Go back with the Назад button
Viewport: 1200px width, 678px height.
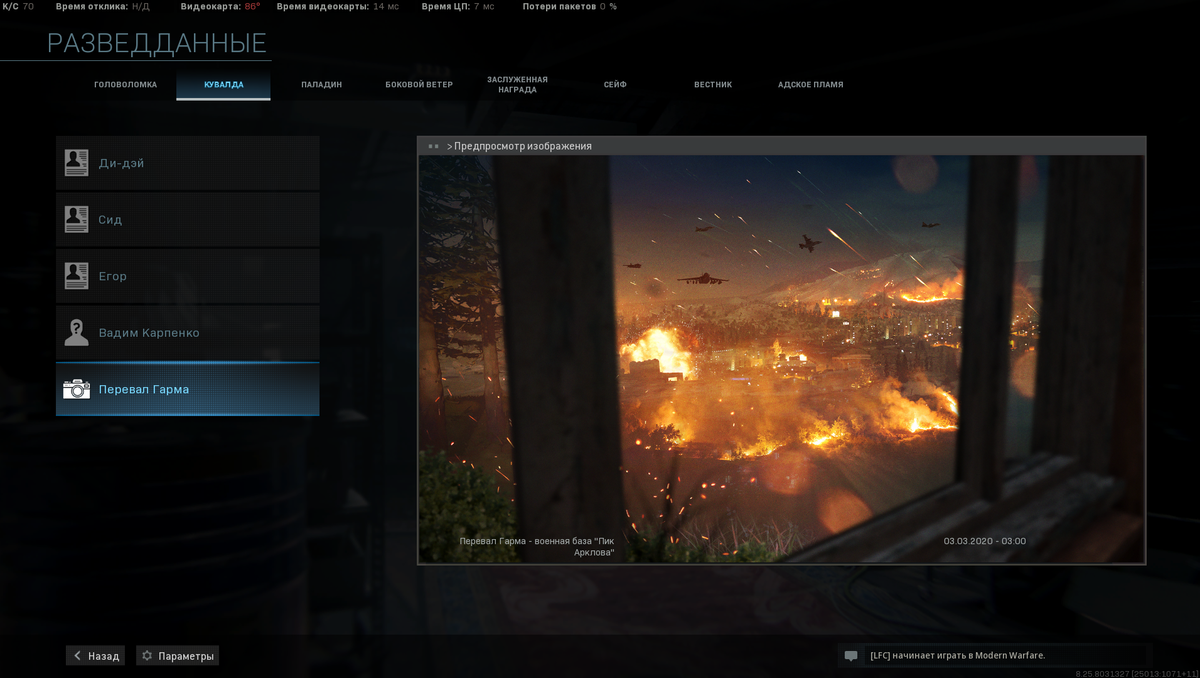pos(95,656)
